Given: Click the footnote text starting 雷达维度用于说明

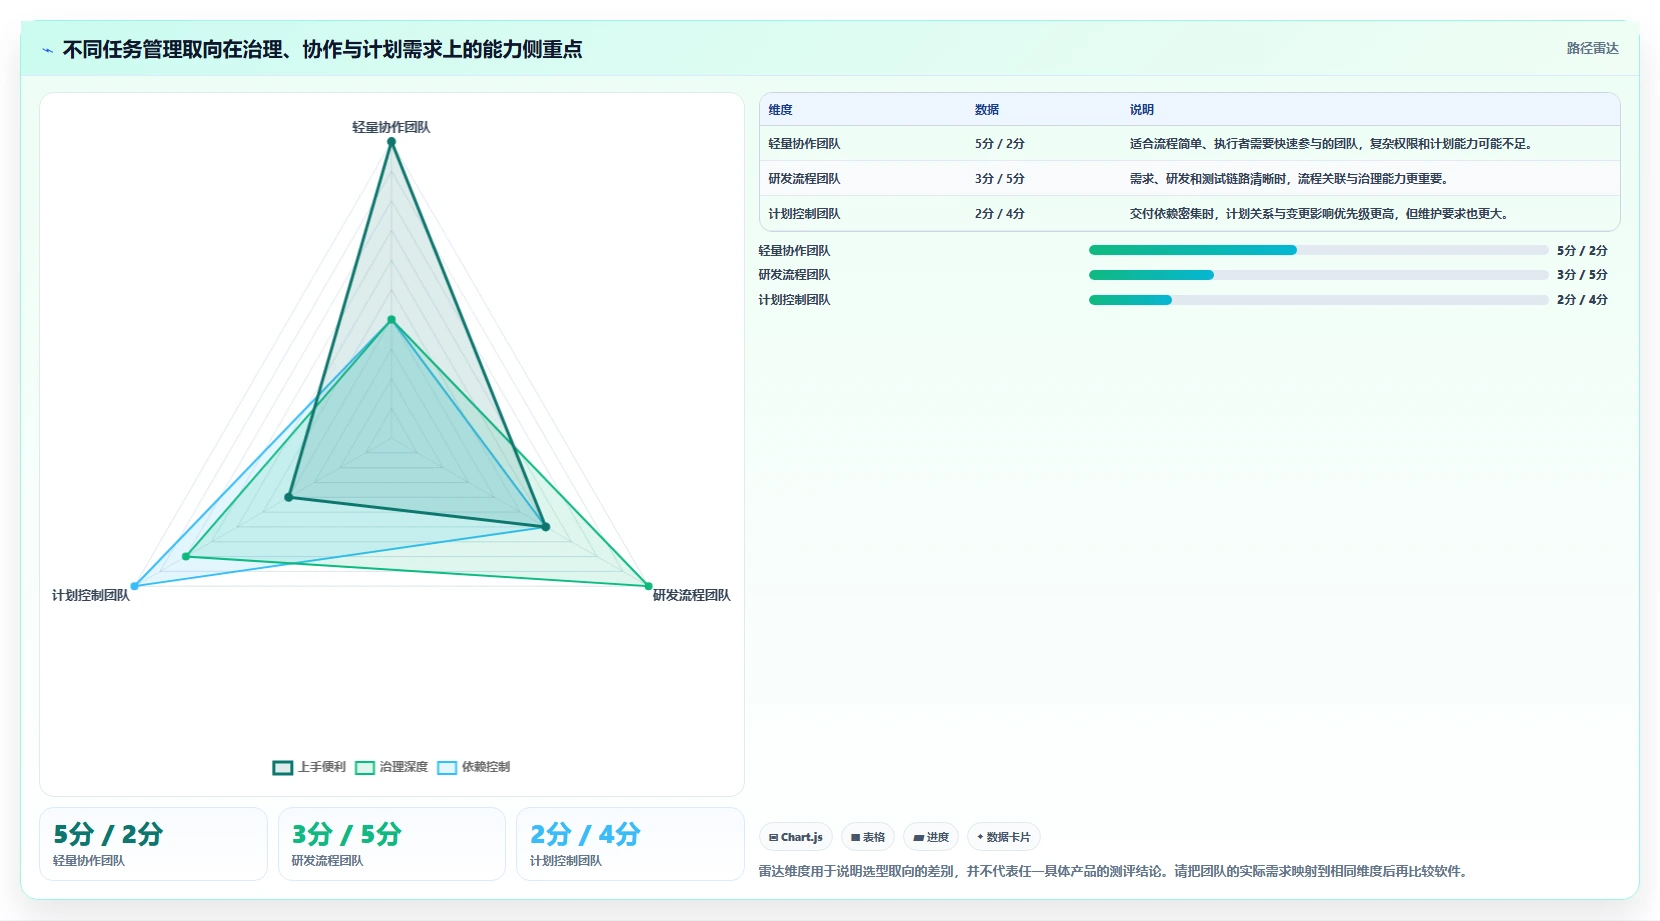Looking at the screenshot, I should (1115, 872).
